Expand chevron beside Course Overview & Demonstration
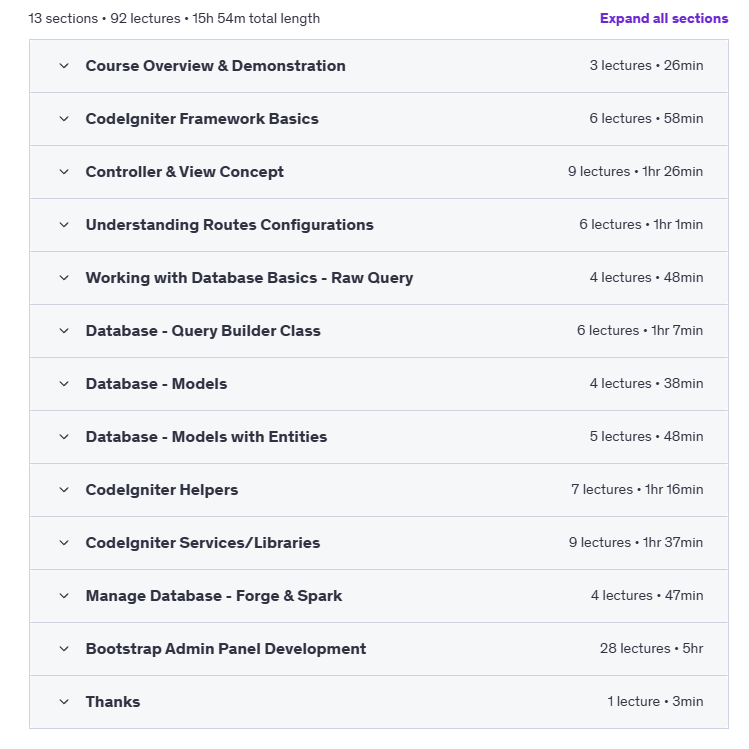This screenshot has width=749, height=749. pos(64,66)
